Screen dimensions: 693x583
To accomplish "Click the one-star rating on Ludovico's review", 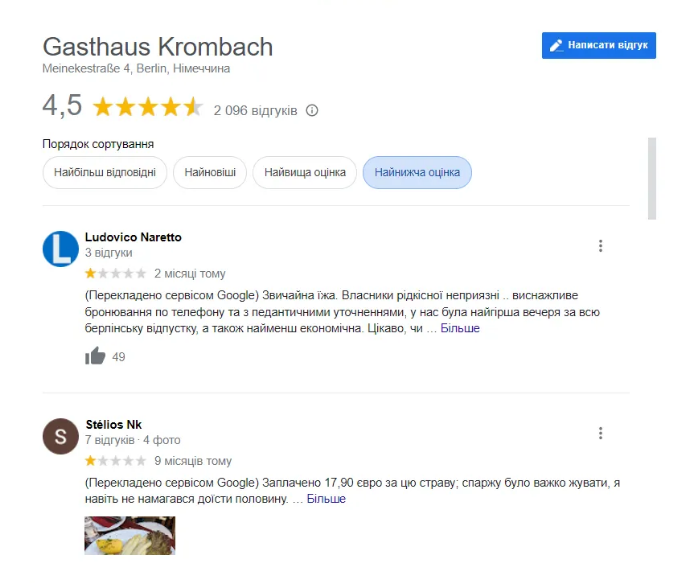I will [x=115, y=274].
